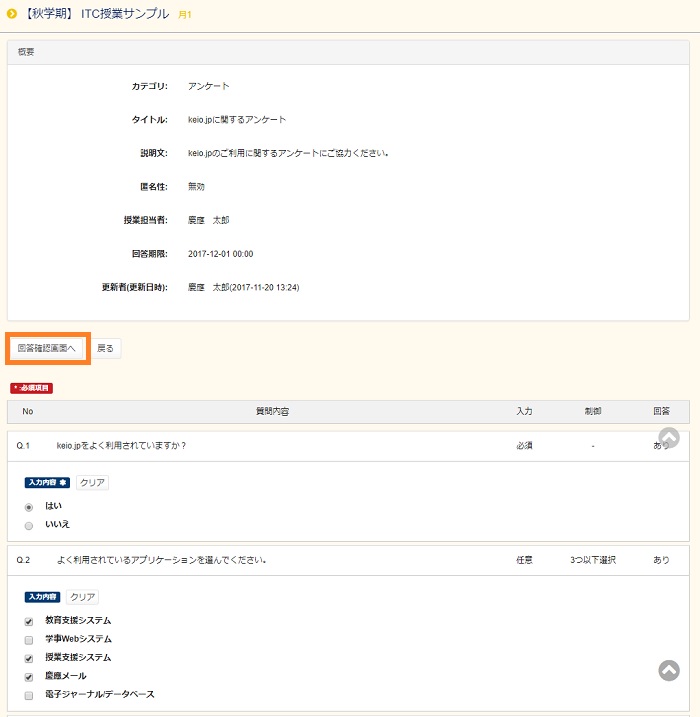Select the はい radio button
Viewport: 700px width, 717px height.
click(29, 507)
